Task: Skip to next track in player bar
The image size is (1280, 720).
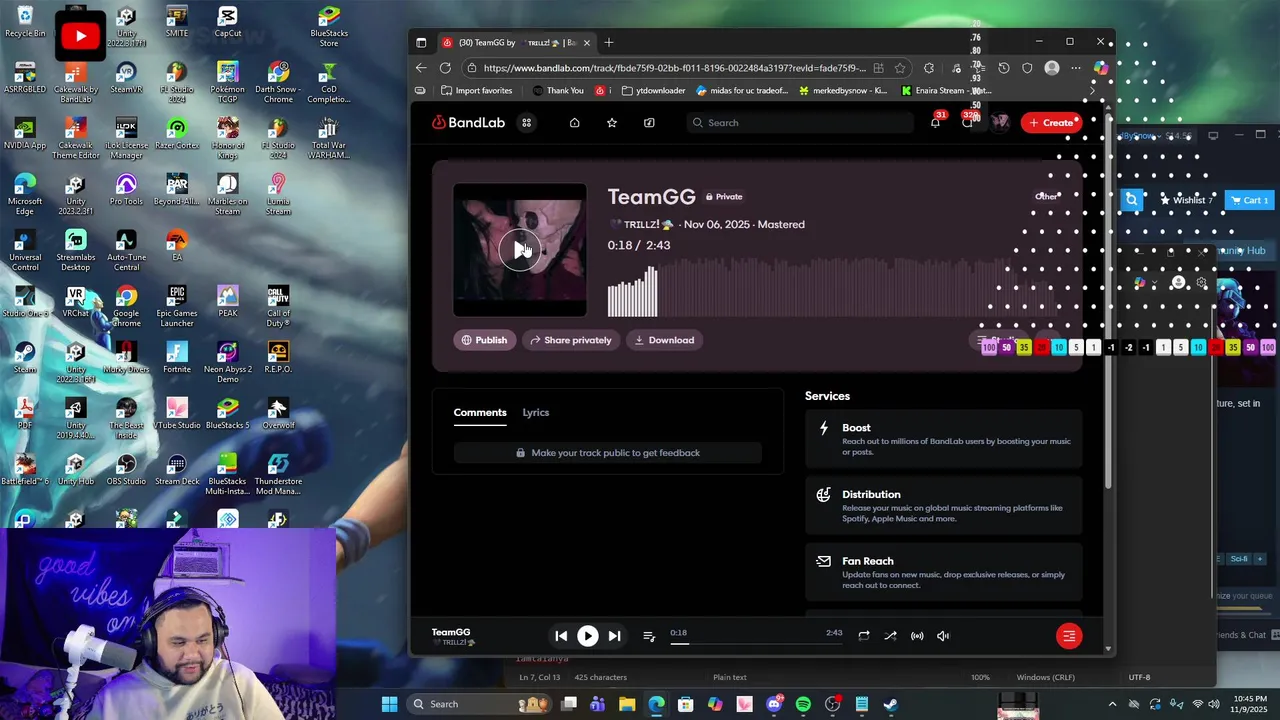Action: [614, 636]
